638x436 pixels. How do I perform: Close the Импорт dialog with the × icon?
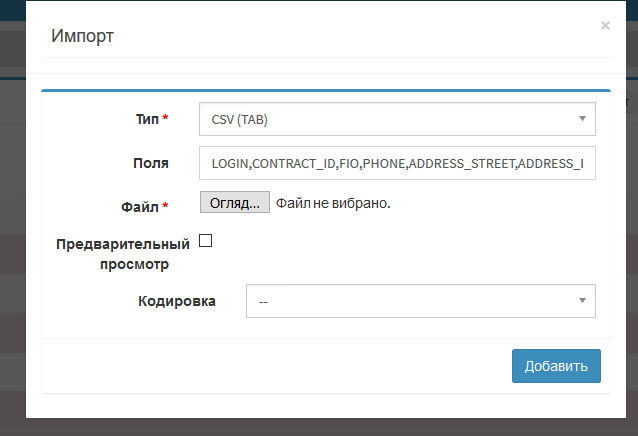click(x=605, y=26)
